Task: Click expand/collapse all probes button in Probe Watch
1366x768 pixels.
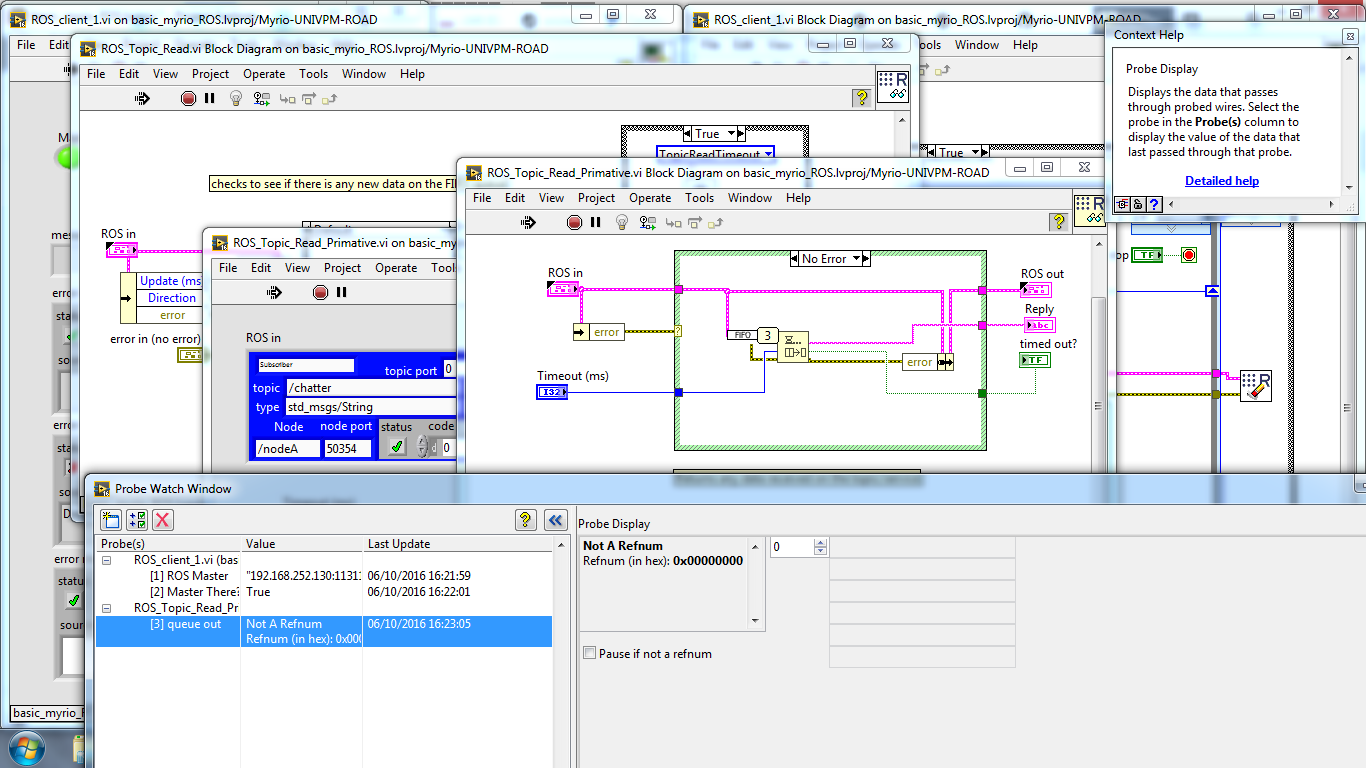Action: click(x=137, y=519)
